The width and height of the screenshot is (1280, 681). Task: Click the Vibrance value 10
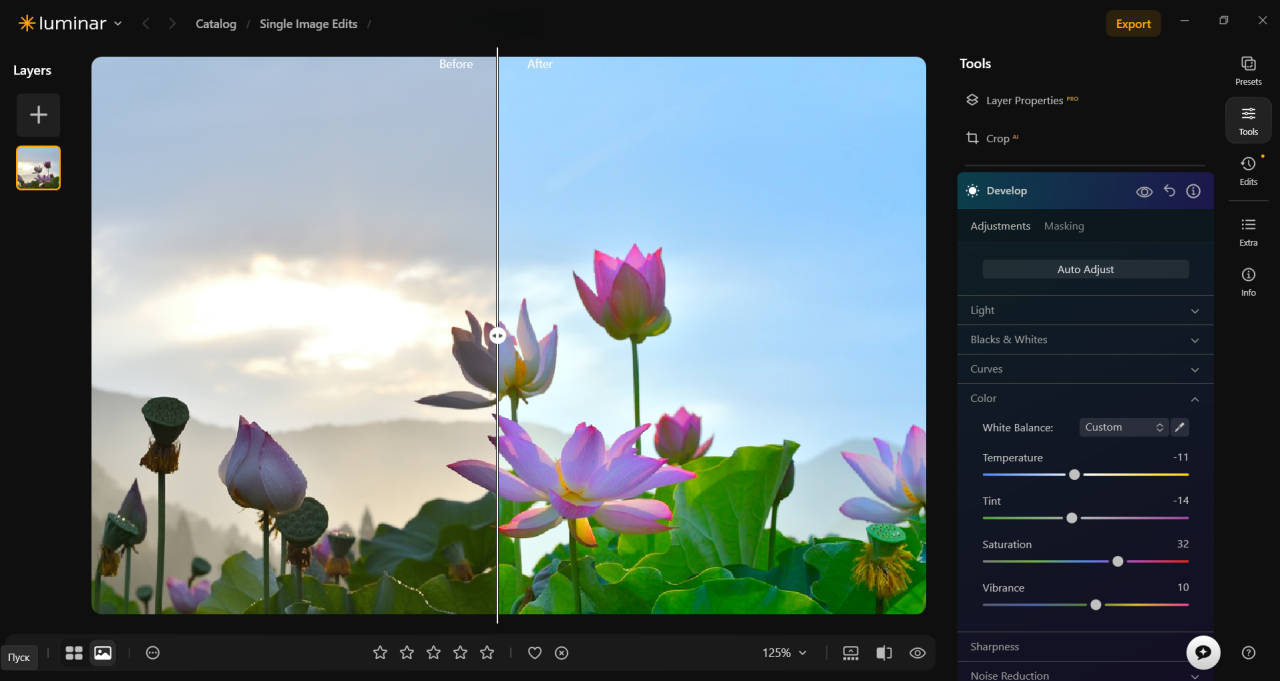coord(1182,587)
